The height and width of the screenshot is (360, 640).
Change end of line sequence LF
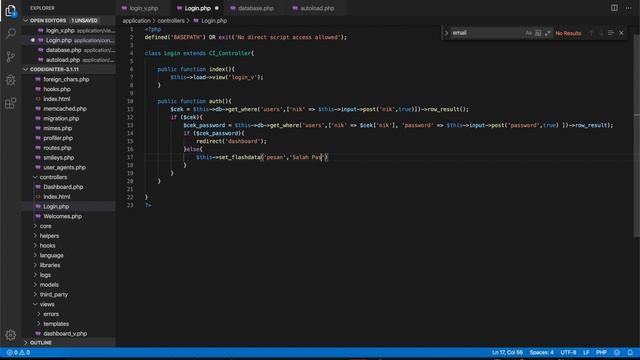pyautogui.click(x=586, y=352)
